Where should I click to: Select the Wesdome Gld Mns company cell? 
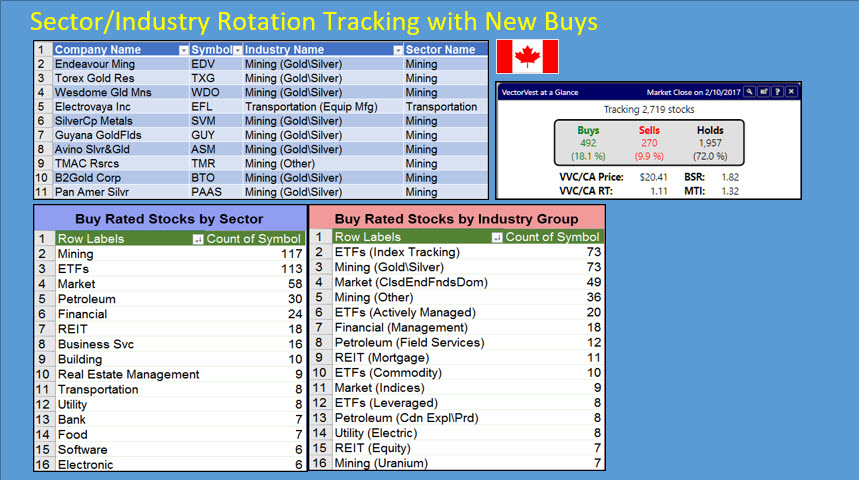pyautogui.click(x=121, y=93)
